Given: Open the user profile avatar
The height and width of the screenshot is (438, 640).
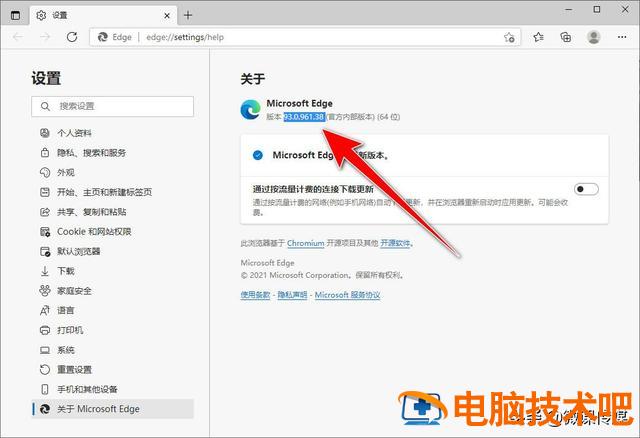Looking at the screenshot, I should [x=593, y=37].
